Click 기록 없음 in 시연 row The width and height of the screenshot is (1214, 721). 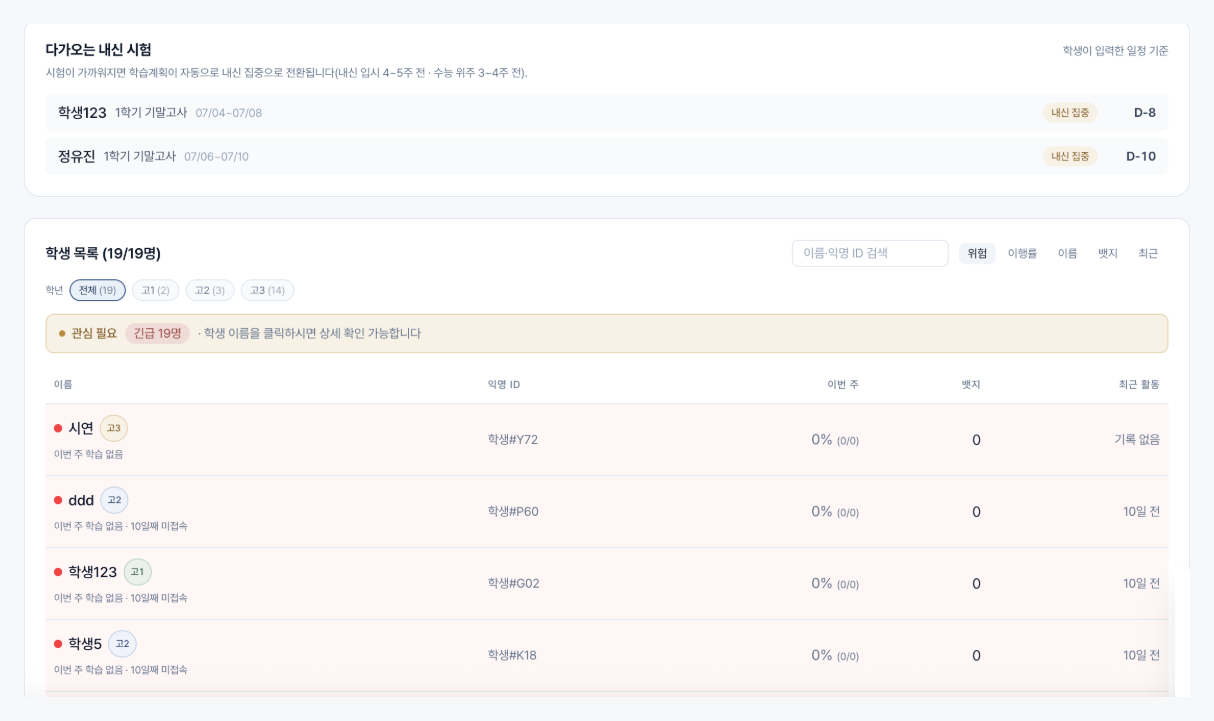point(1137,439)
